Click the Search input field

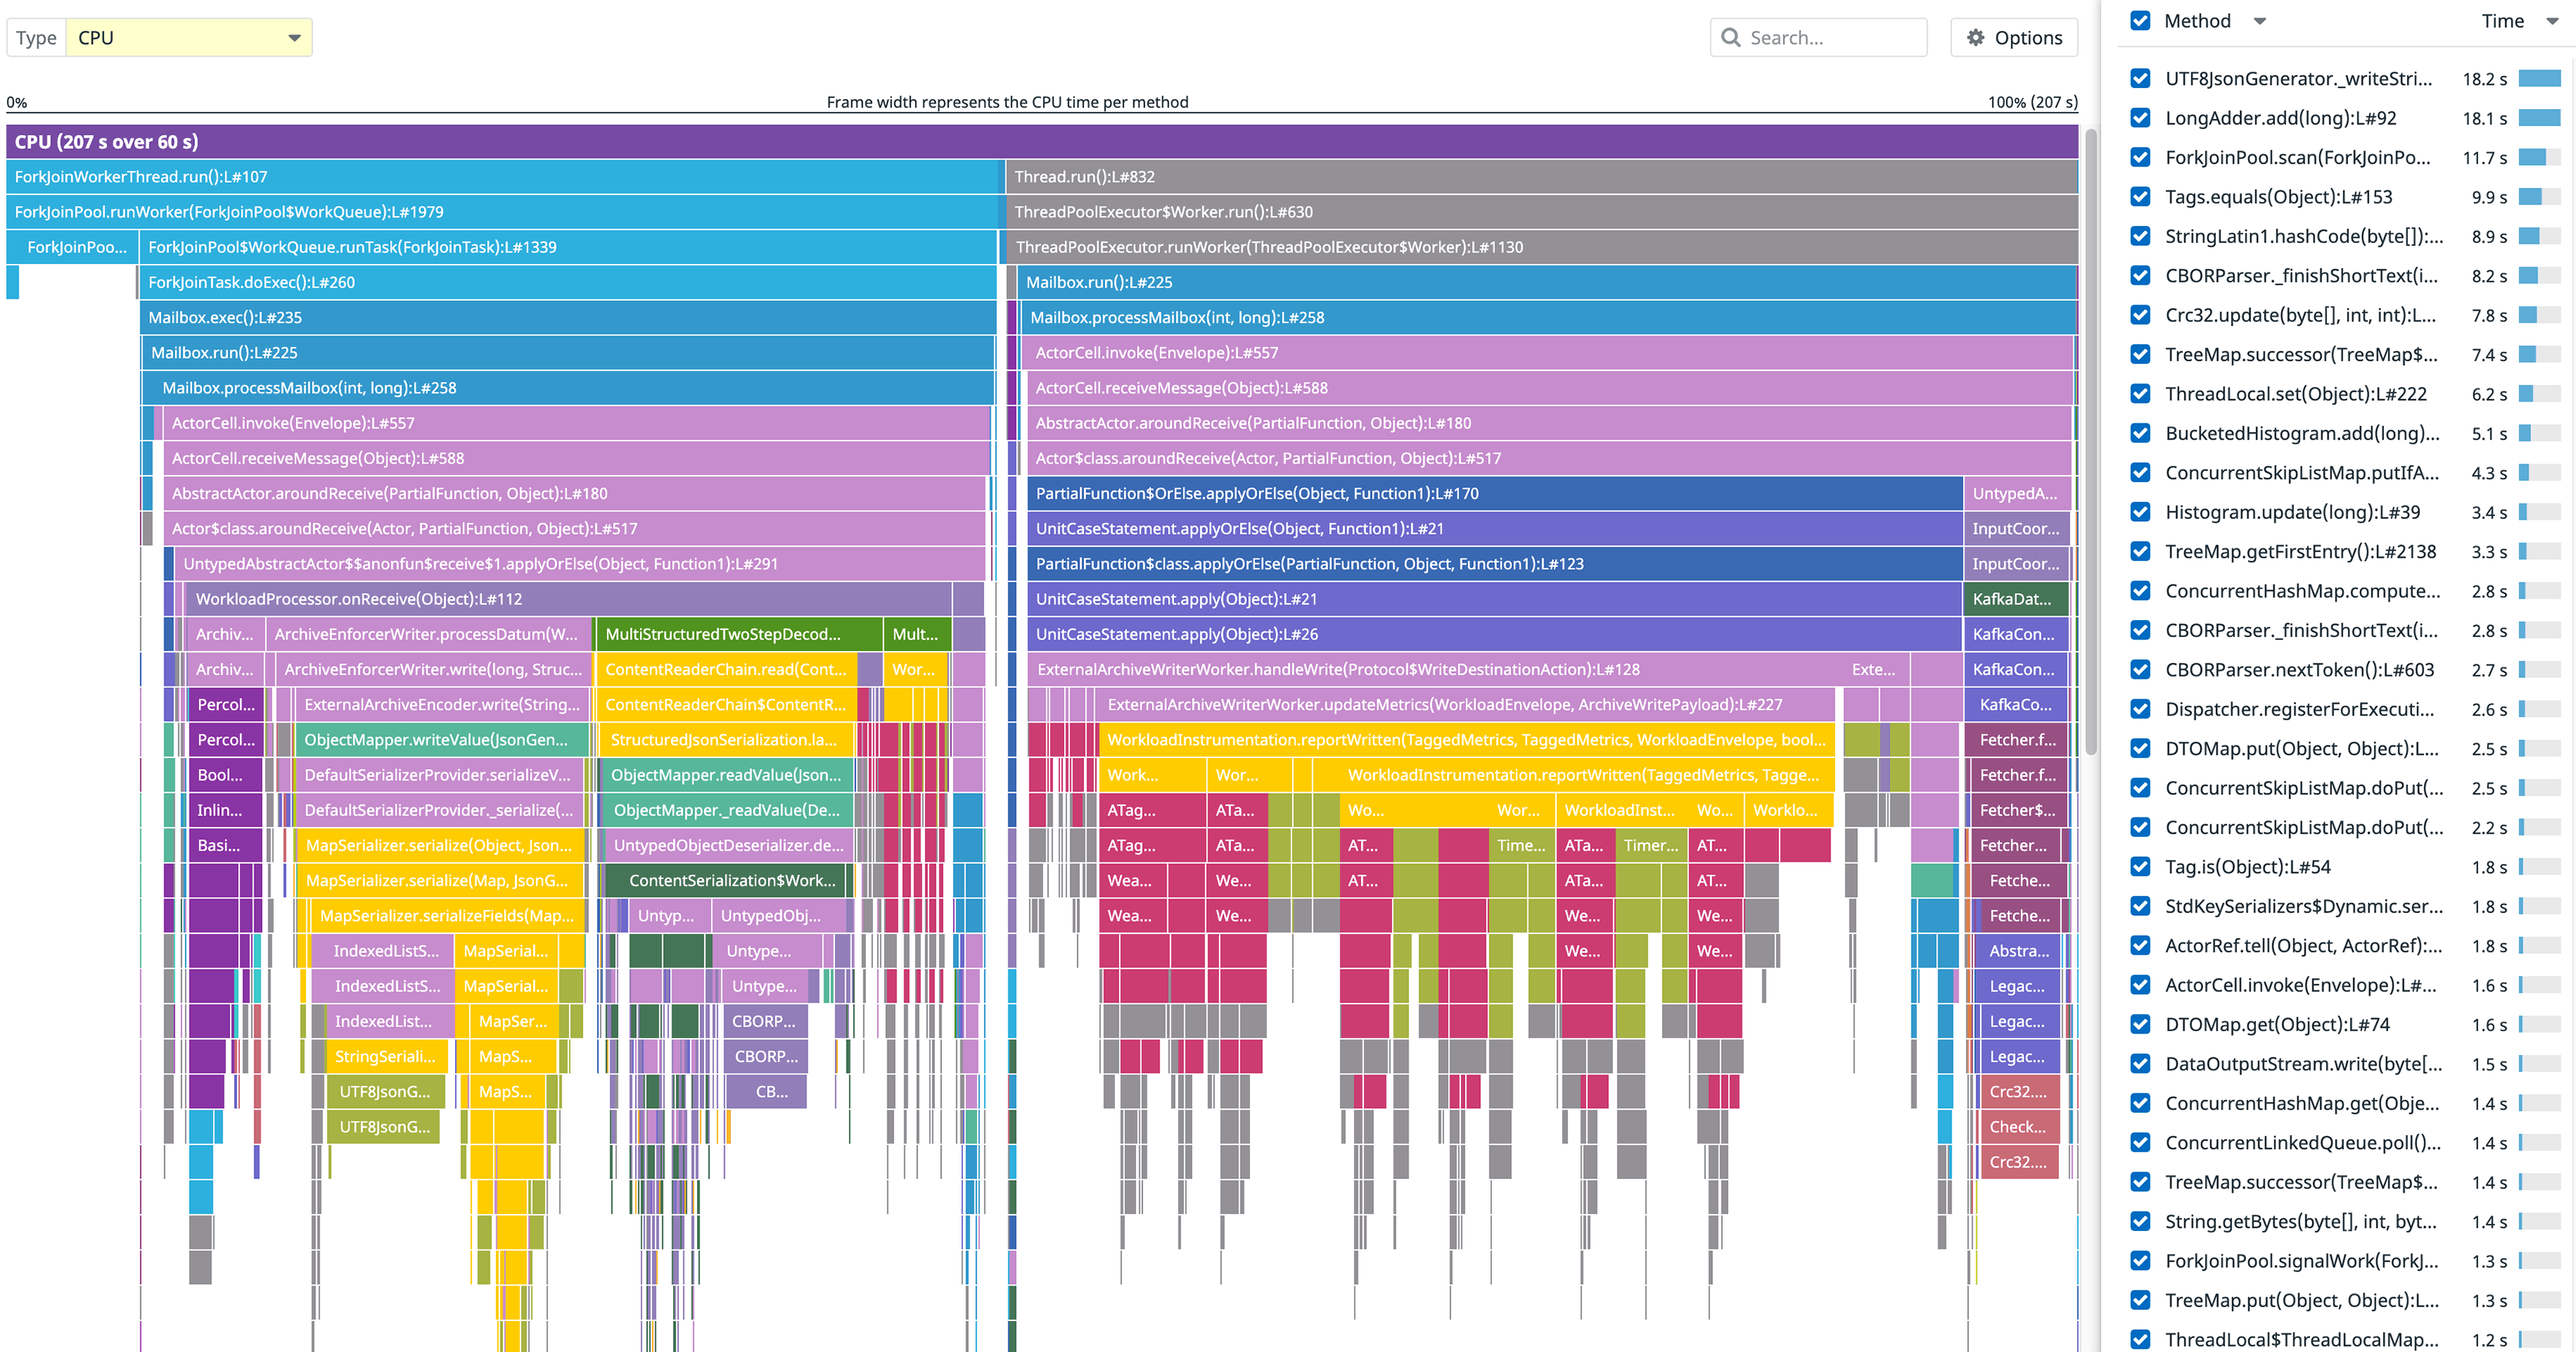point(1830,37)
